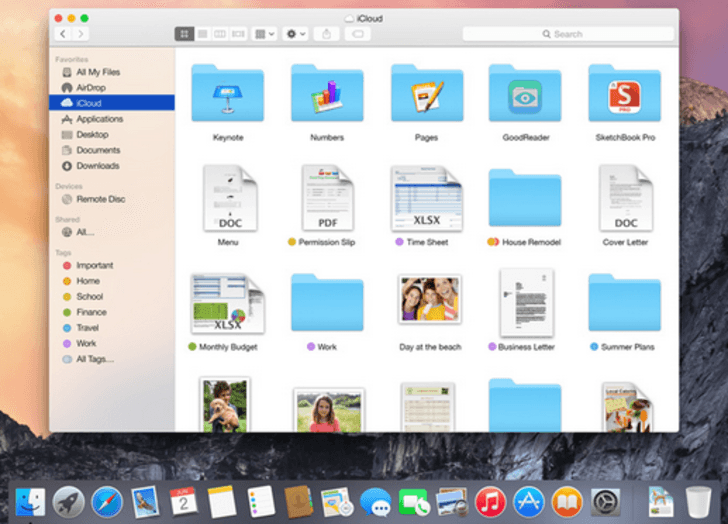The height and width of the screenshot is (524, 728).
Task: Click the Share toolbar button
Action: tap(327, 34)
